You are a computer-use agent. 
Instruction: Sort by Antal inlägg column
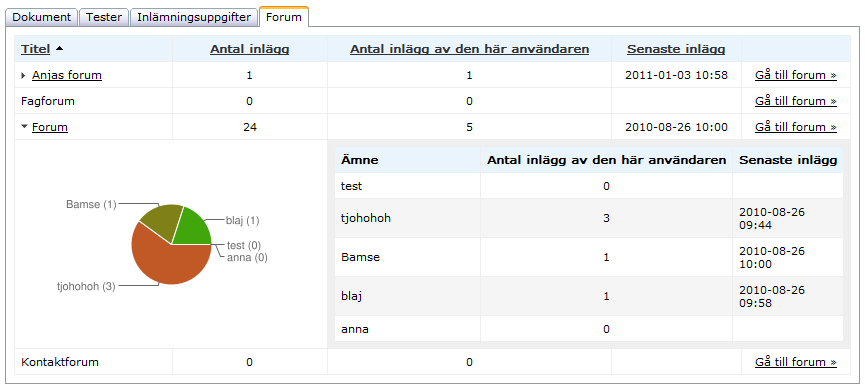click(249, 49)
